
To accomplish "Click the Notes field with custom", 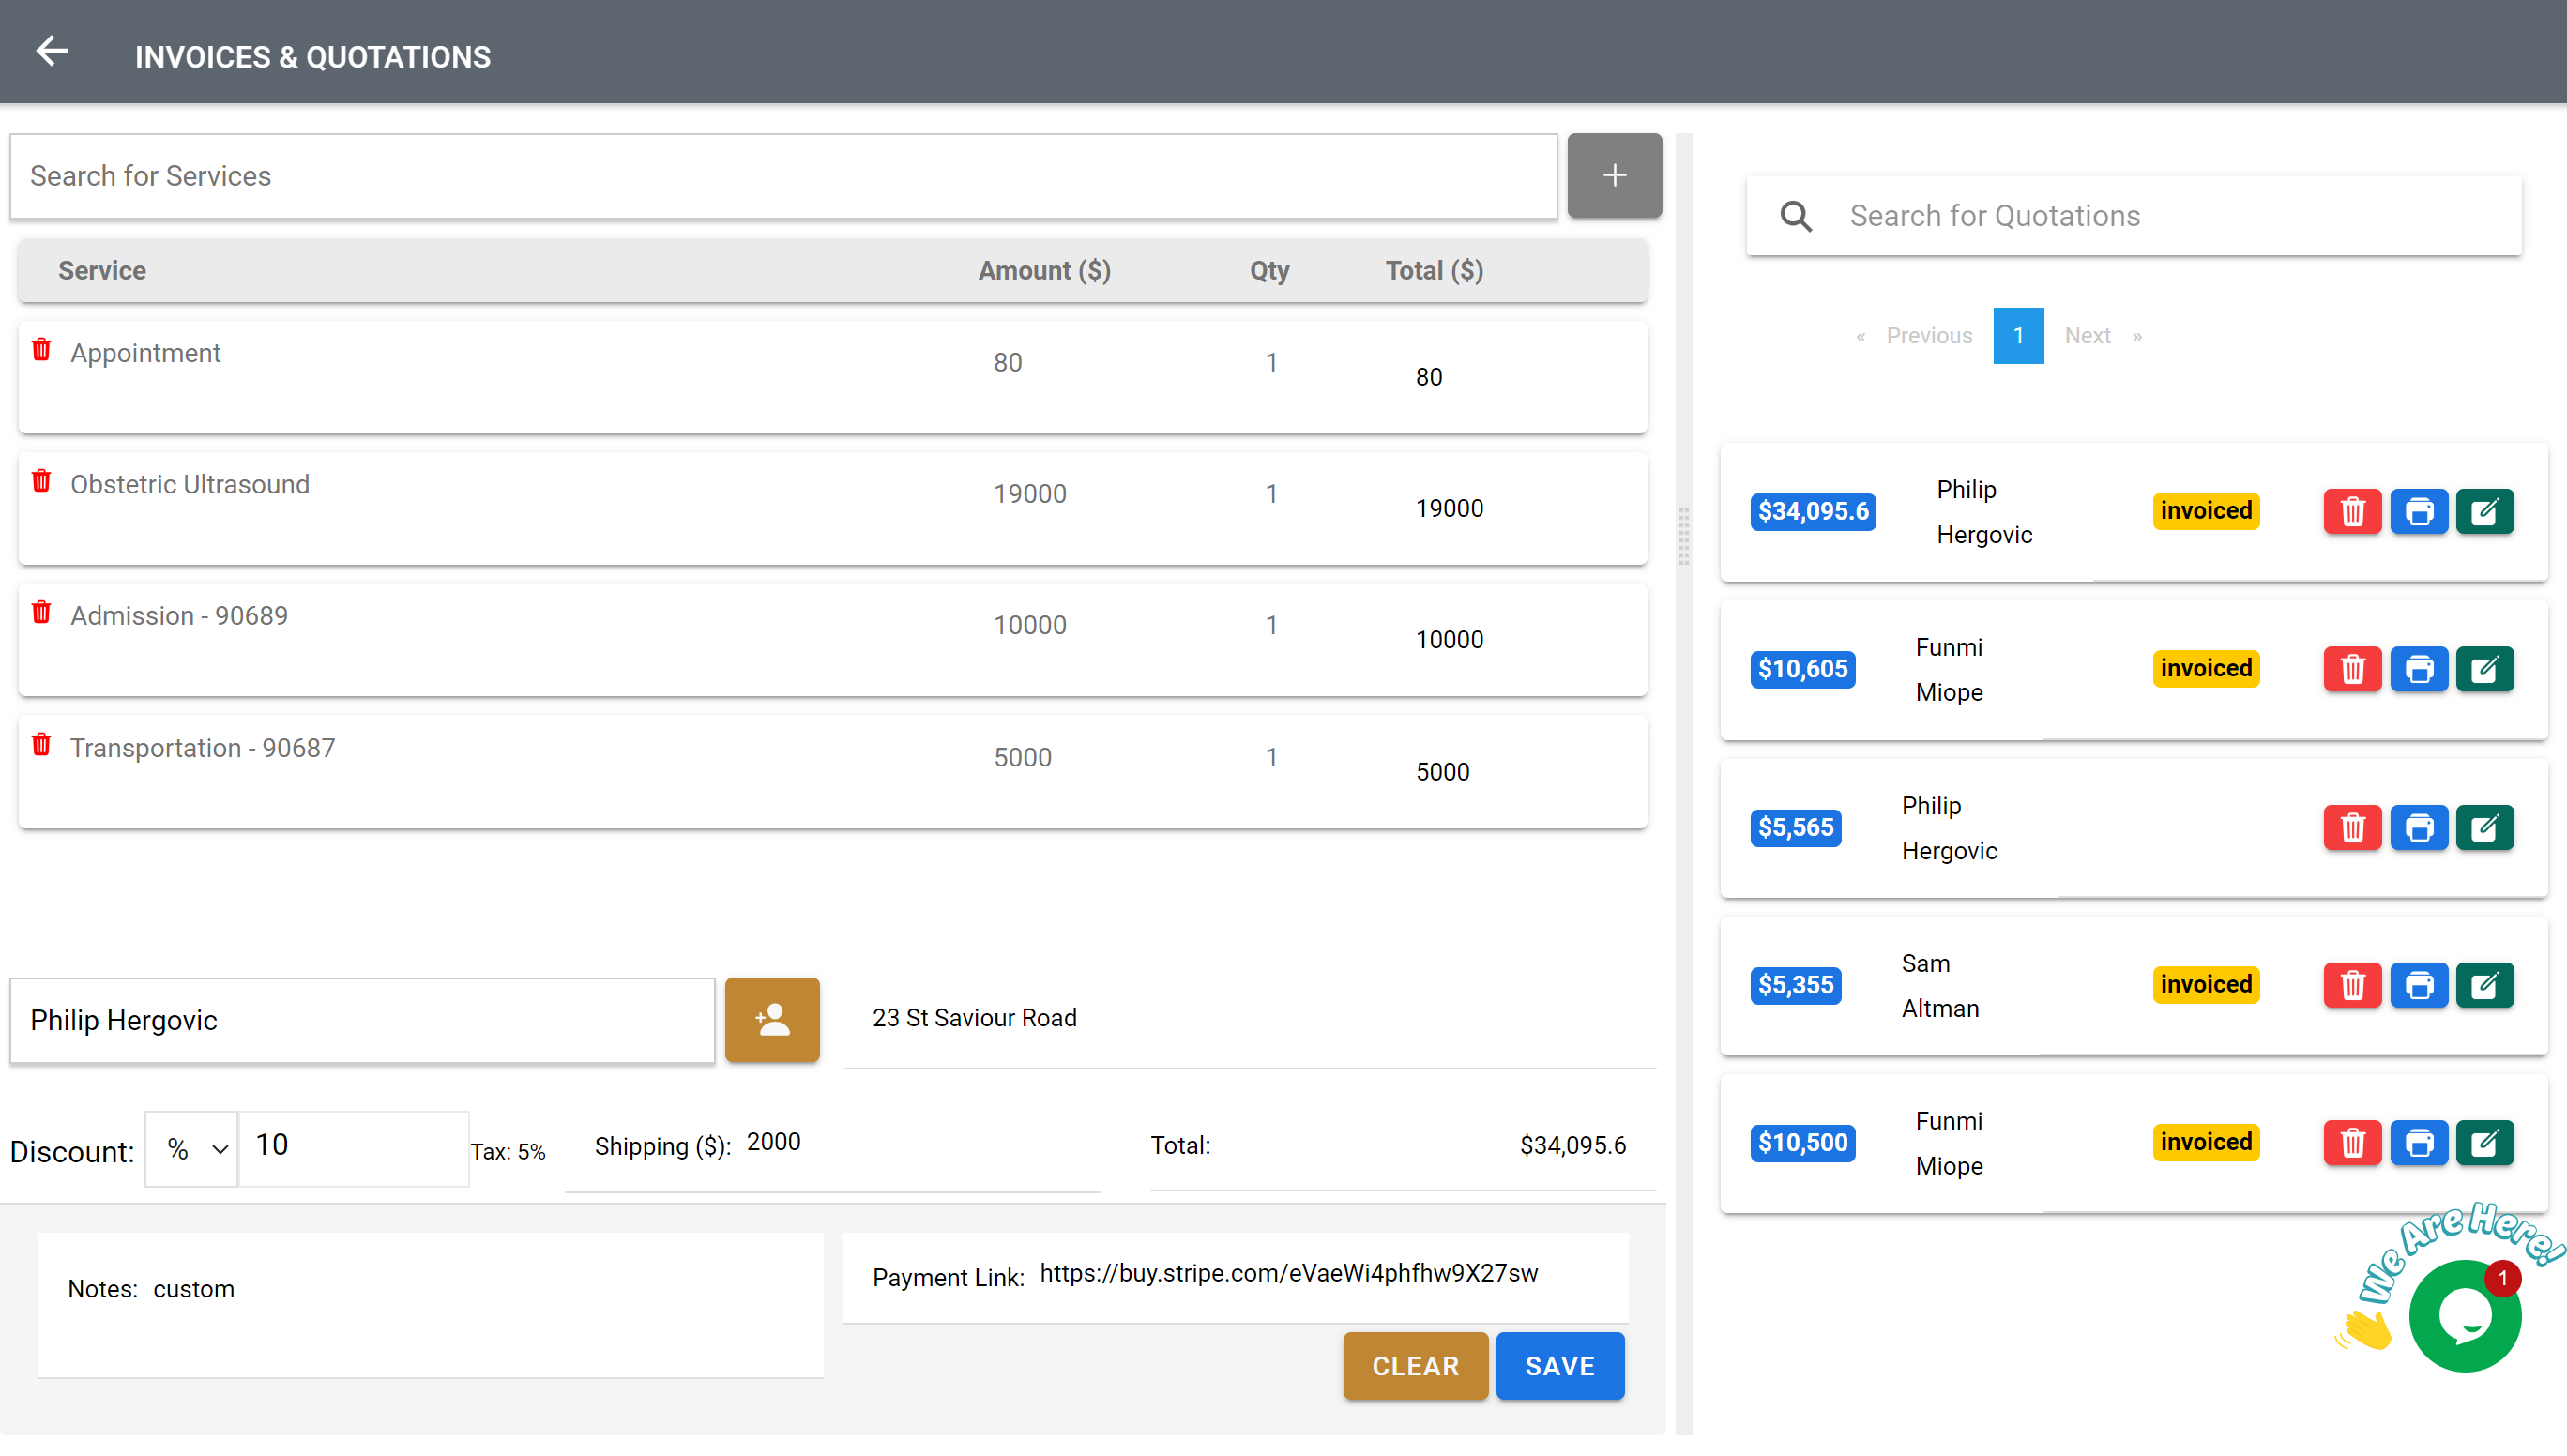I will [x=430, y=1305].
